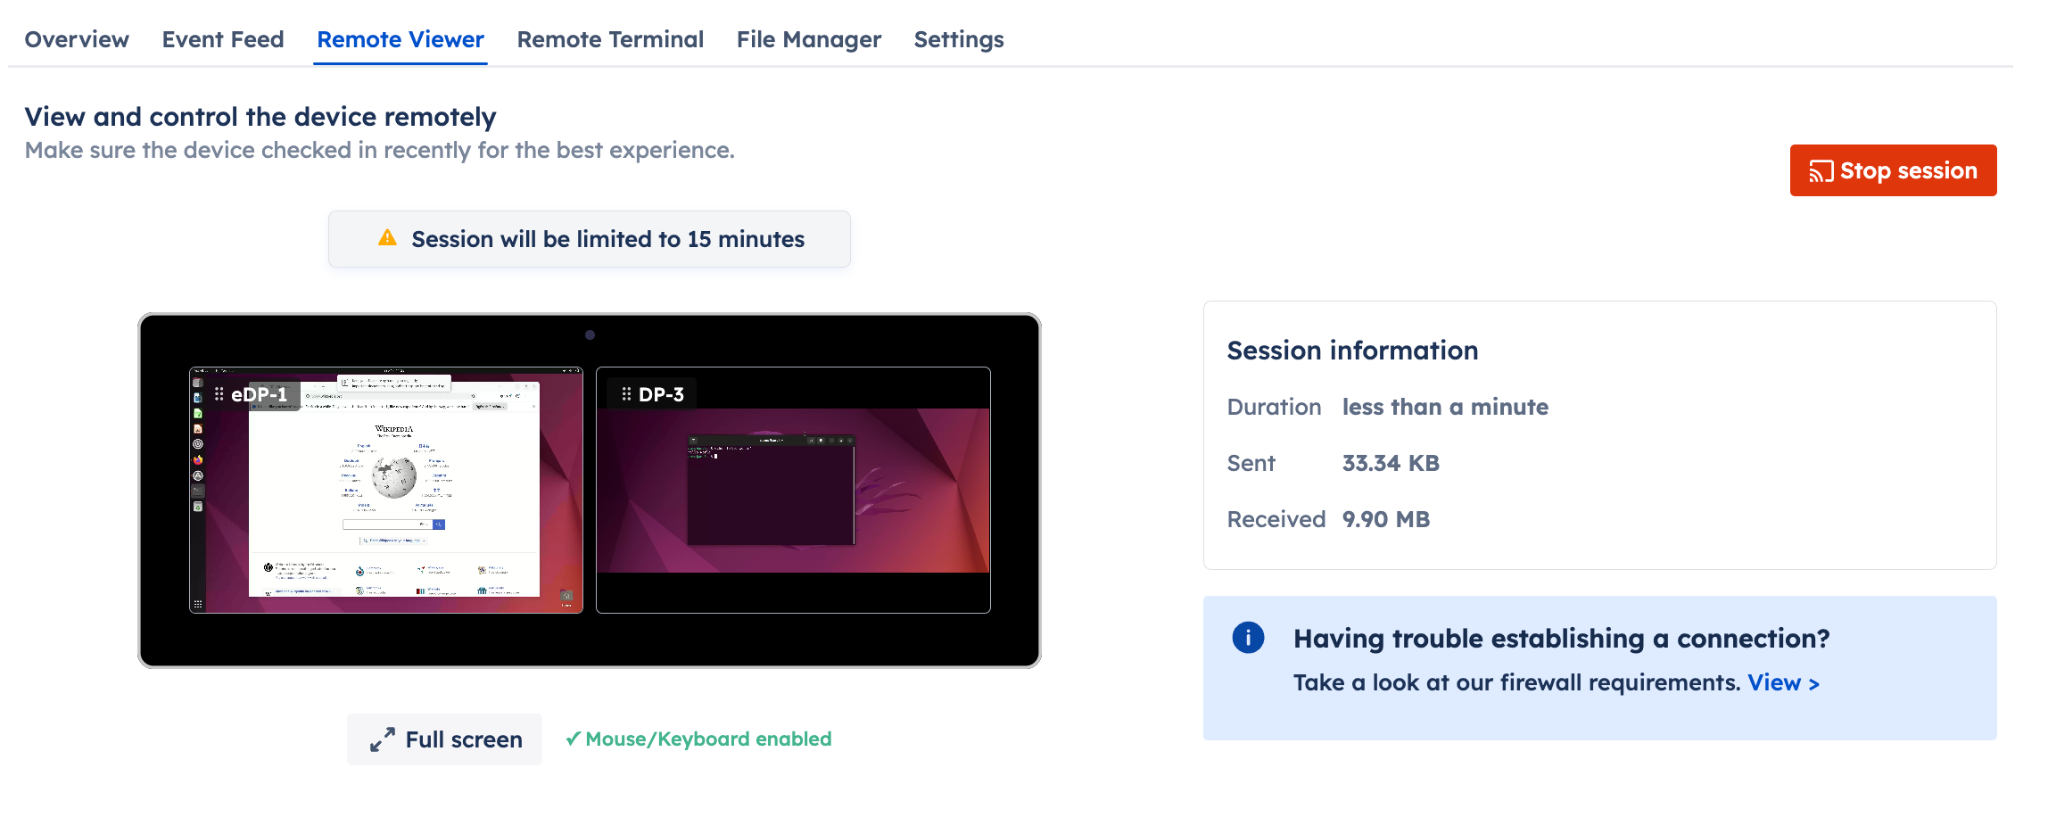Go to the Remote Terminal tab

click(x=610, y=39)
